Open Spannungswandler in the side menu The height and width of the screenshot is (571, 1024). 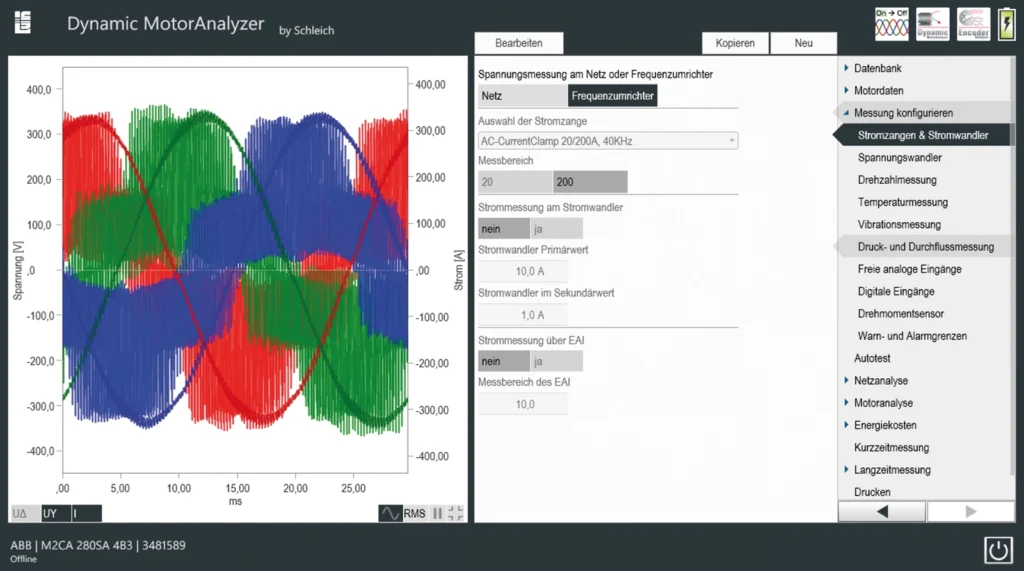point(899,158)
